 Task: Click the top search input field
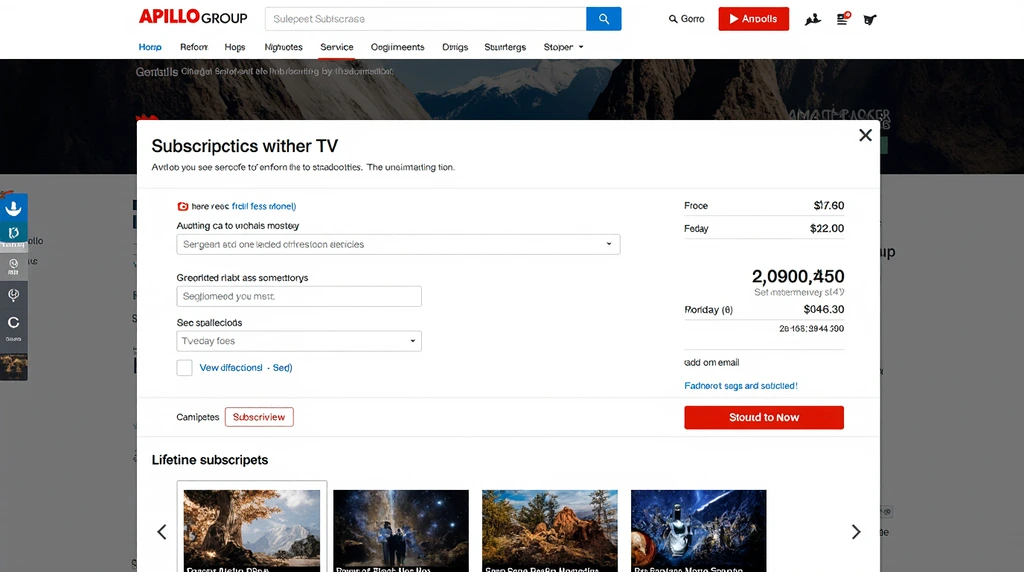[x=426, y=19]
